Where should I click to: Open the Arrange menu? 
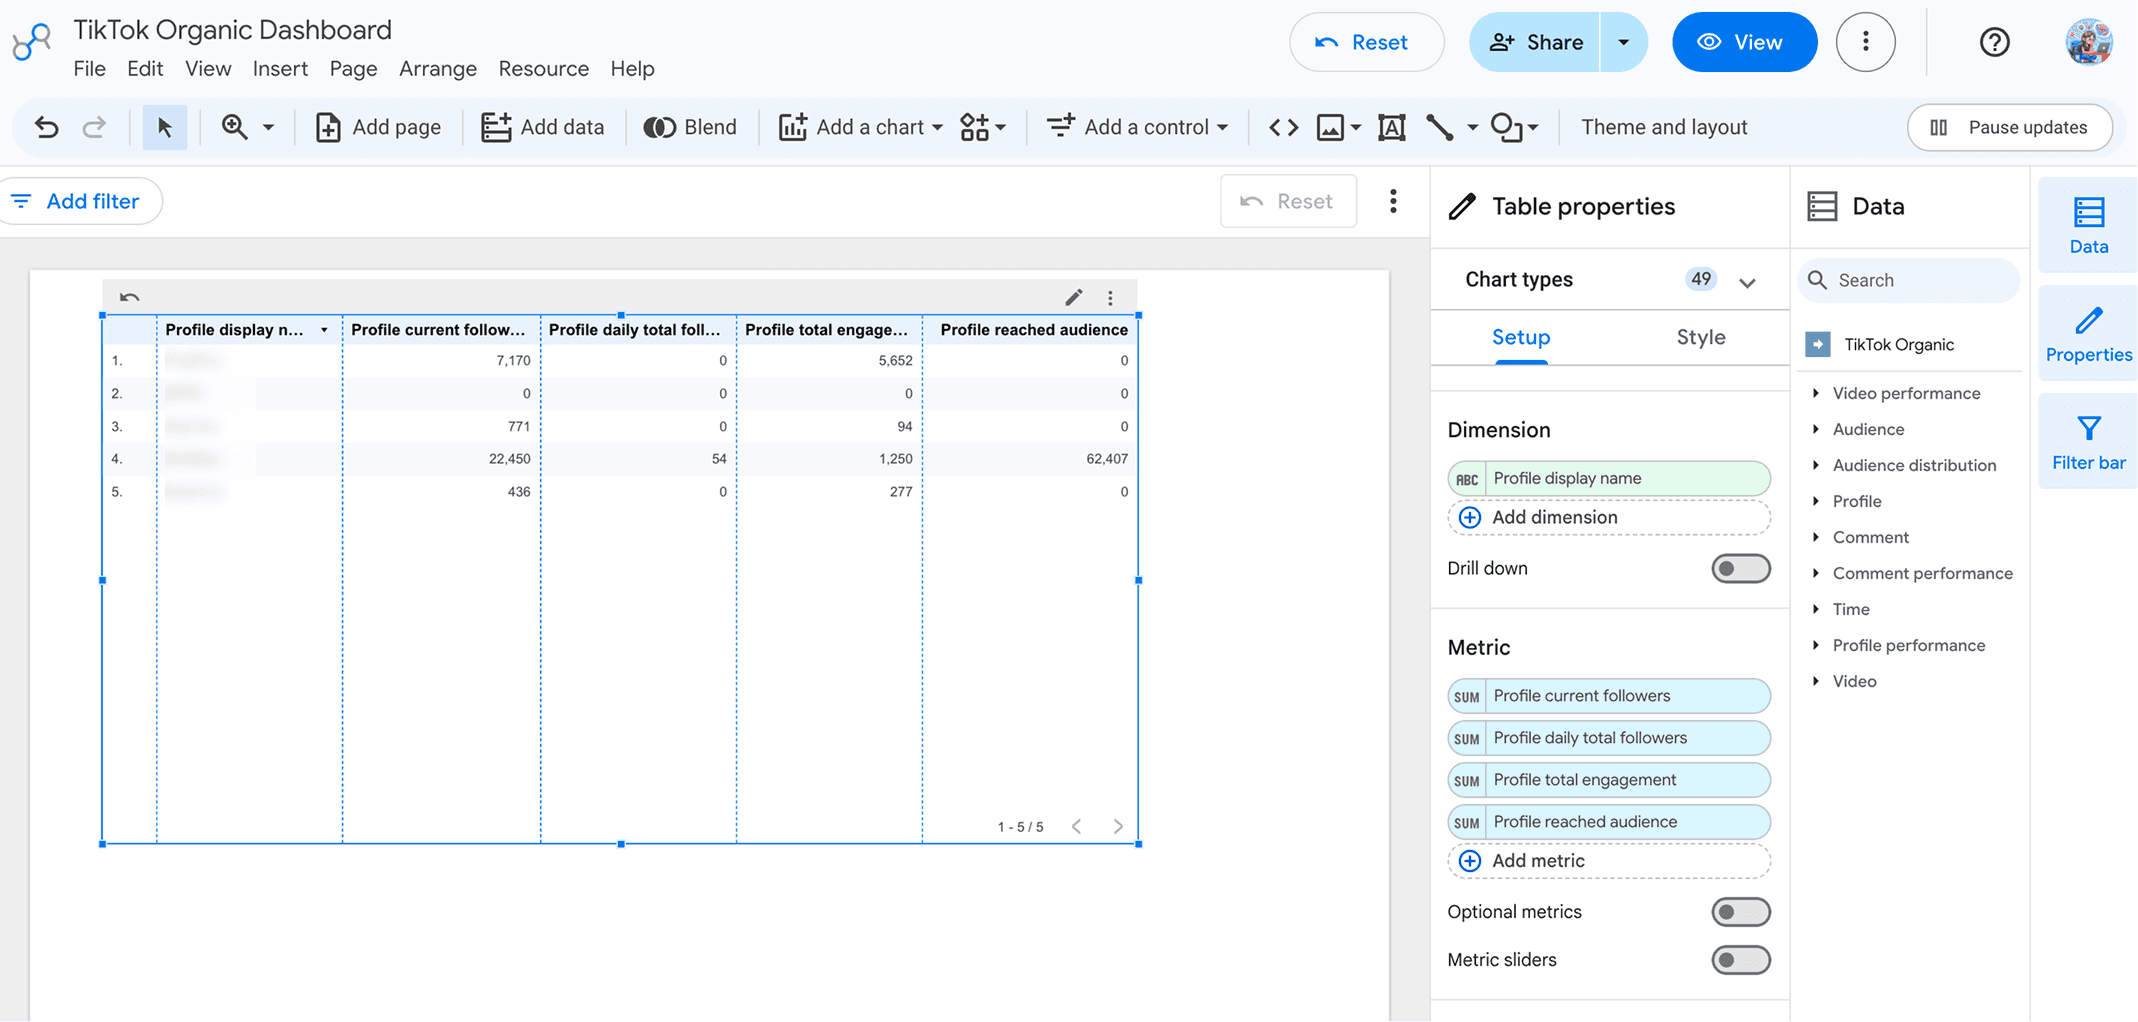coord(438,69)
